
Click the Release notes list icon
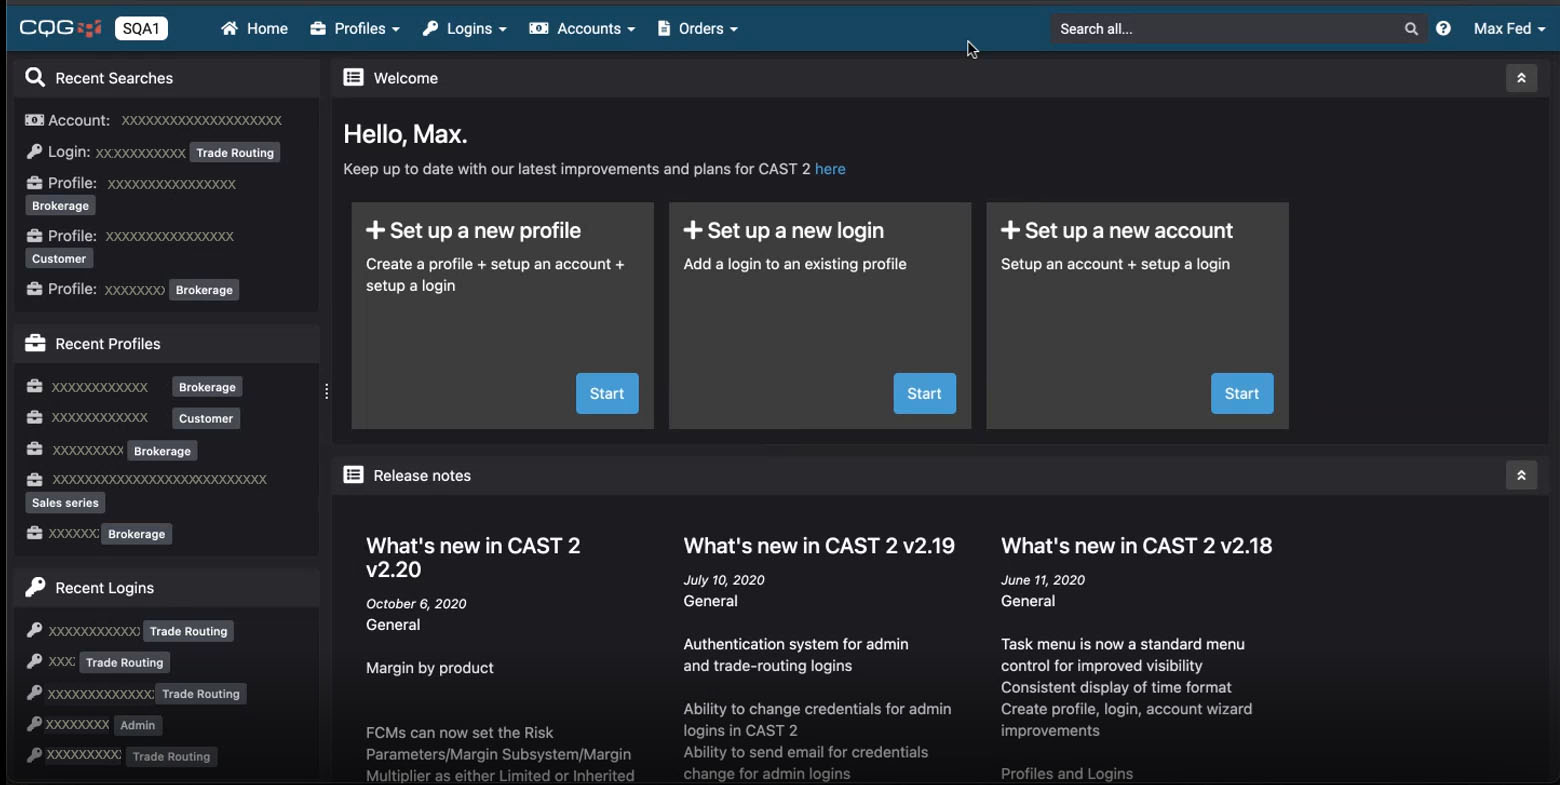pyautogui.click(x=353, y=475)
